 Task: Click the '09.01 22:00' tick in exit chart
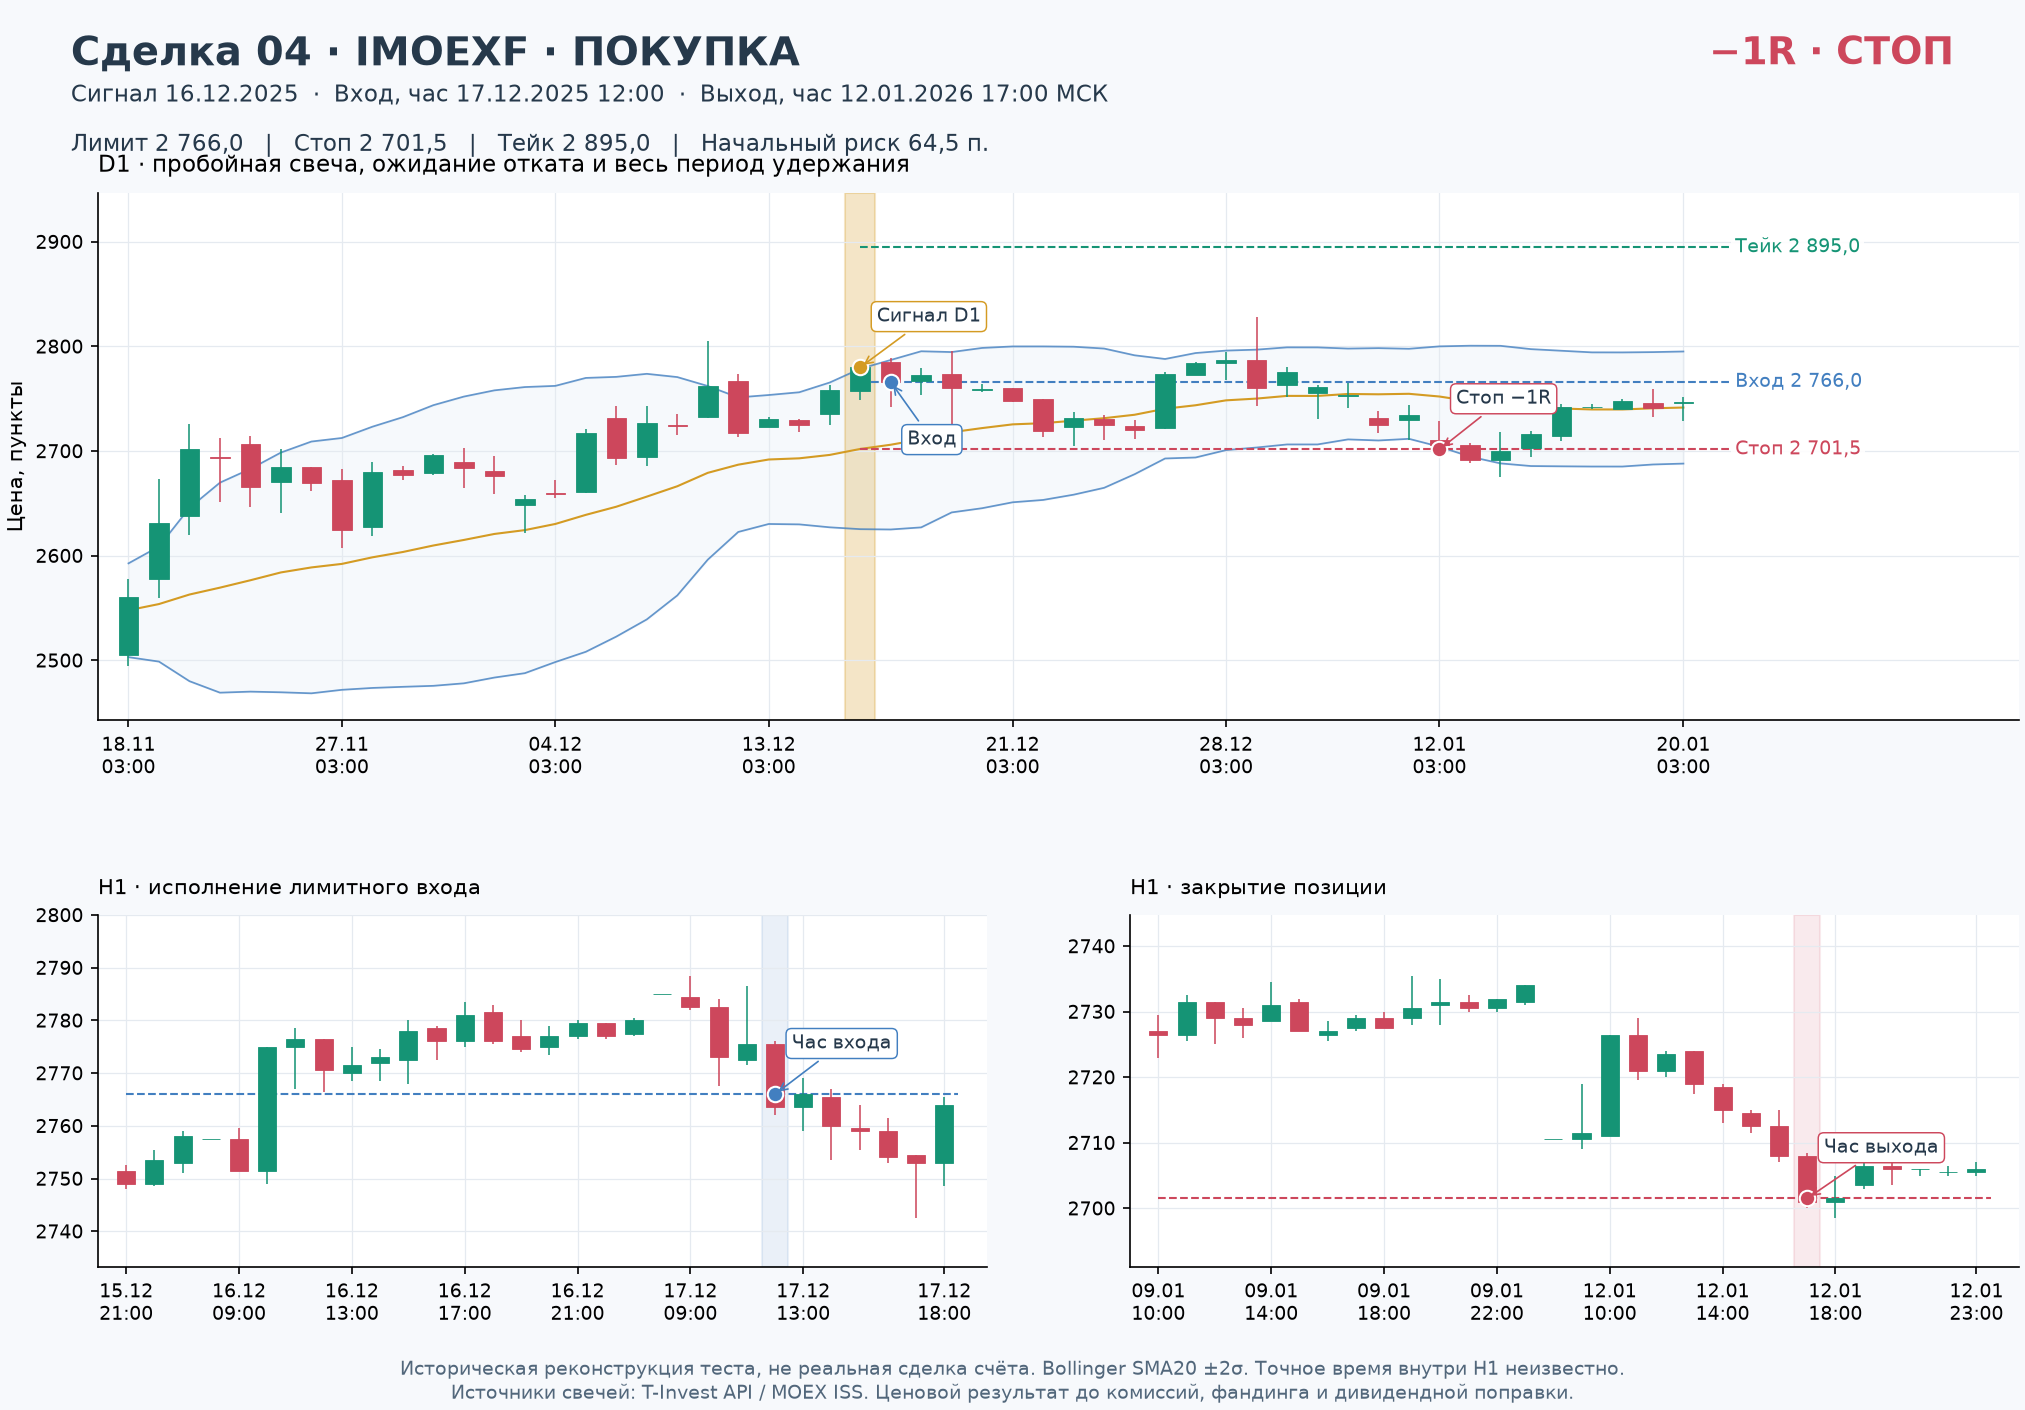tap(1497, 1302)
